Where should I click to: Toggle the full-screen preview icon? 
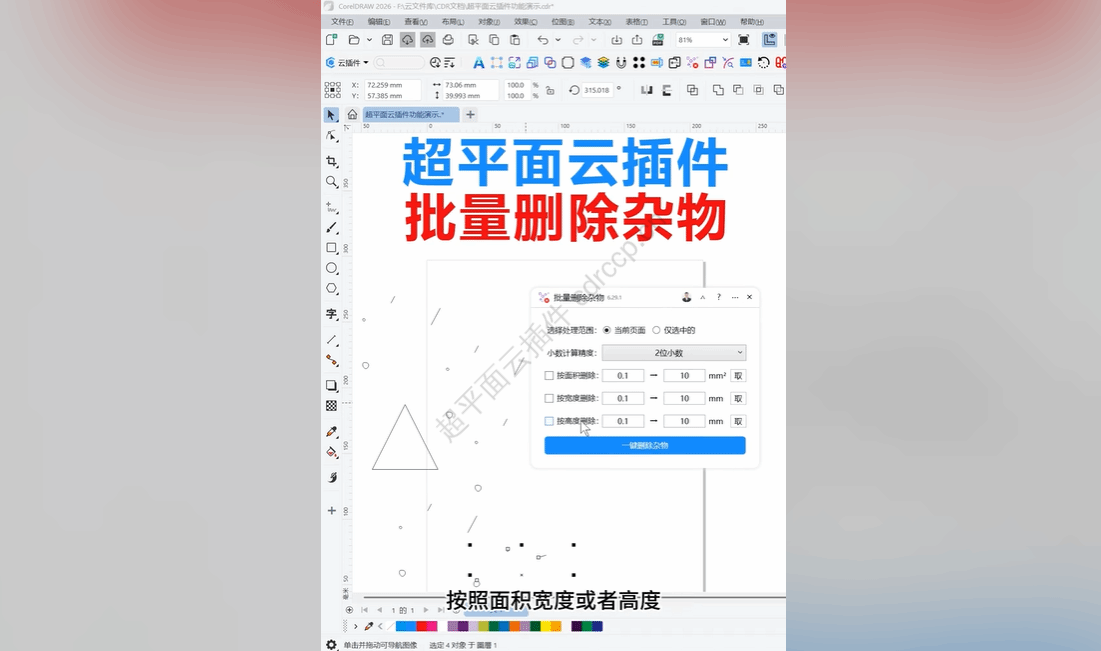(x=744, y=40)
